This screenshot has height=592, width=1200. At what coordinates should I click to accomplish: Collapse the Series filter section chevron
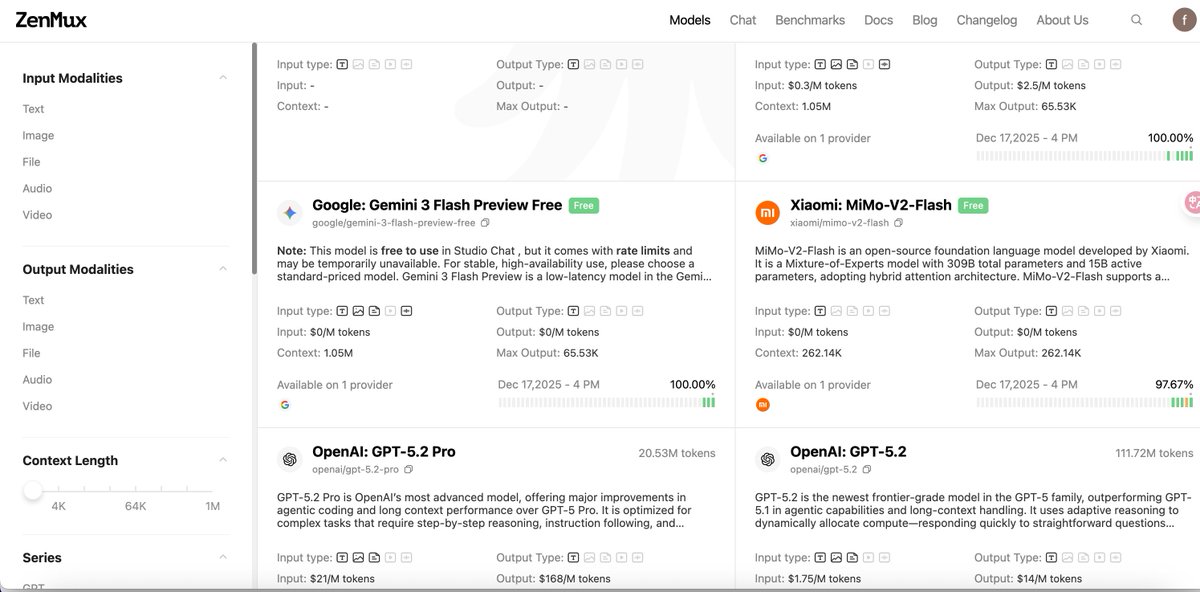pyautogui.click(x=223, y=557)
